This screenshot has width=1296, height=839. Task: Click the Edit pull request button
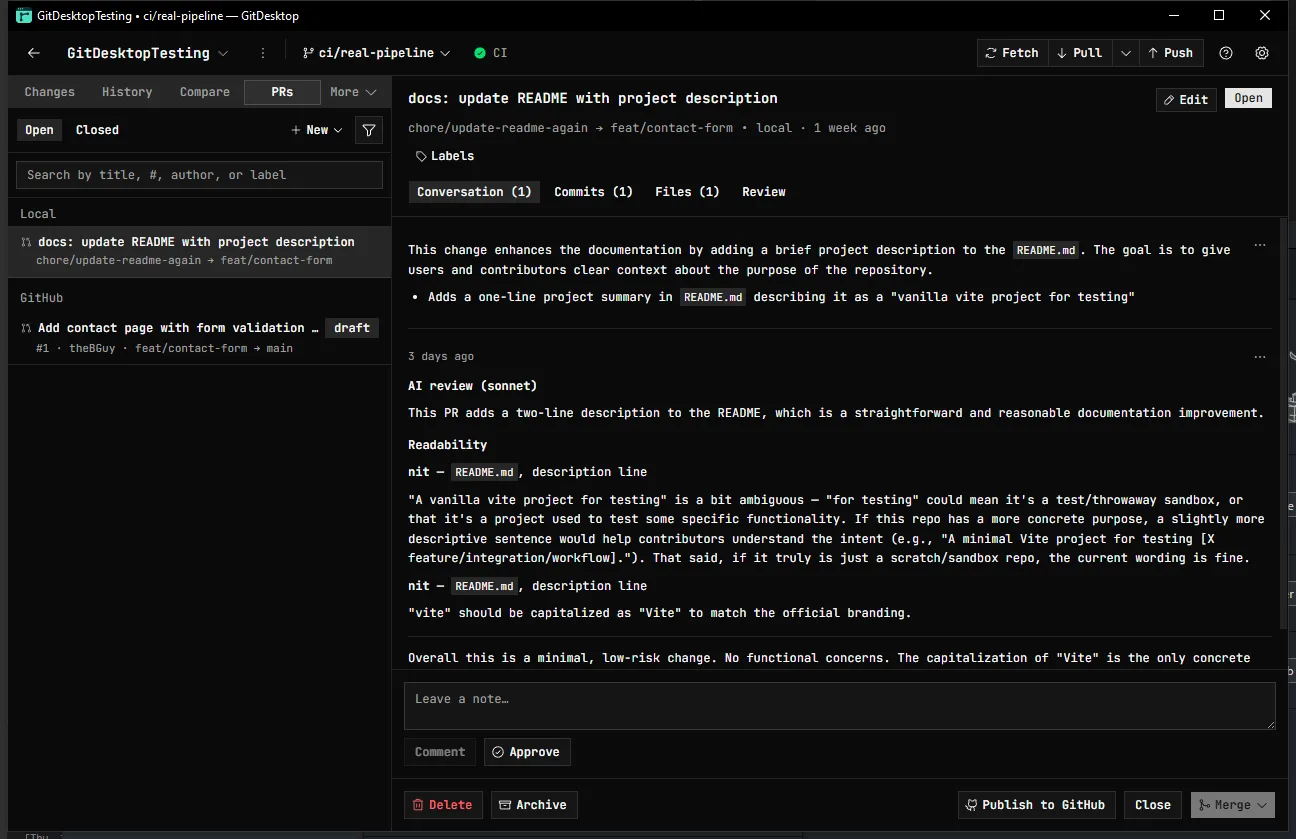pos(1186,99)
